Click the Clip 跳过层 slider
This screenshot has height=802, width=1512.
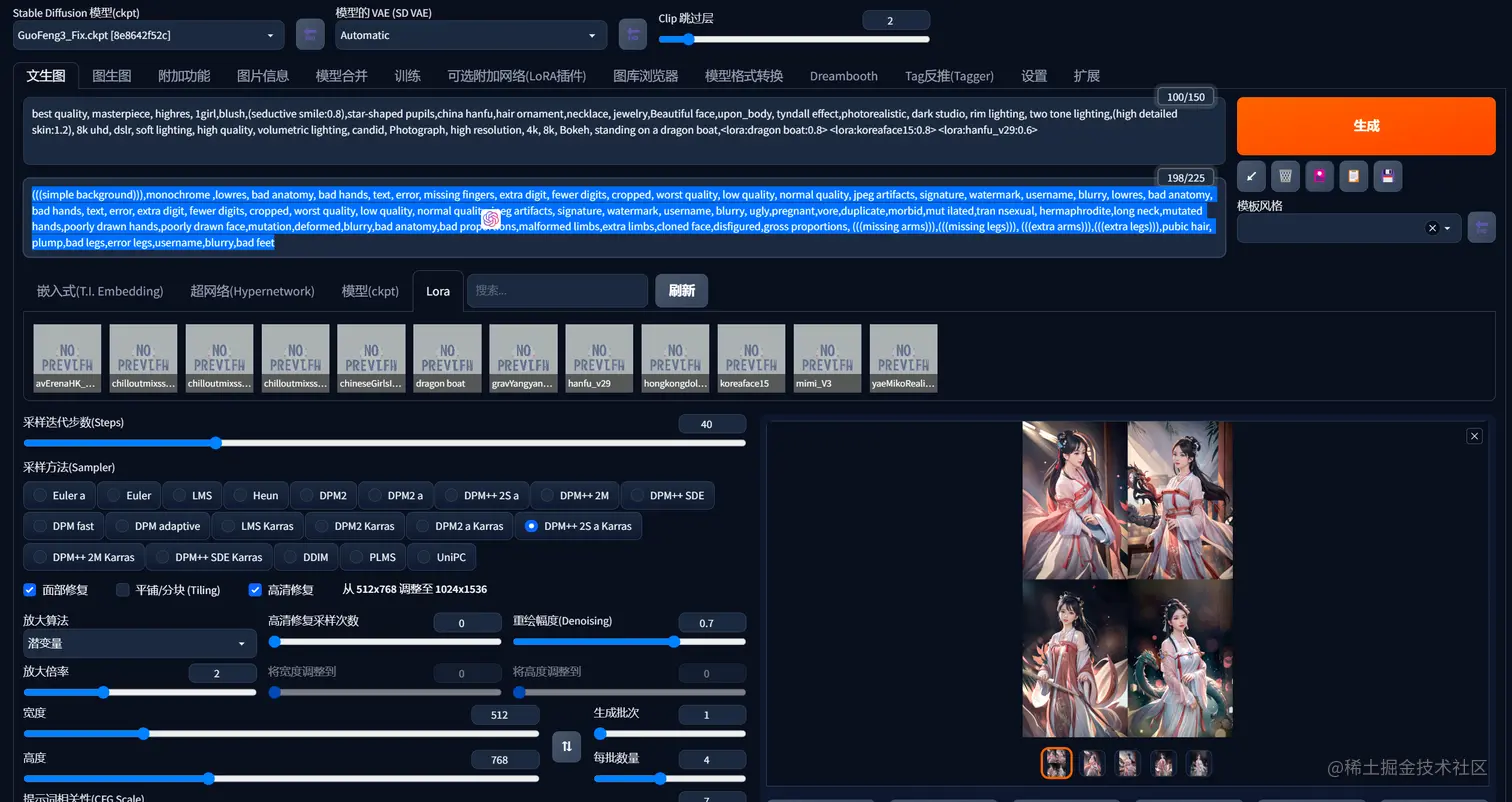793,39
